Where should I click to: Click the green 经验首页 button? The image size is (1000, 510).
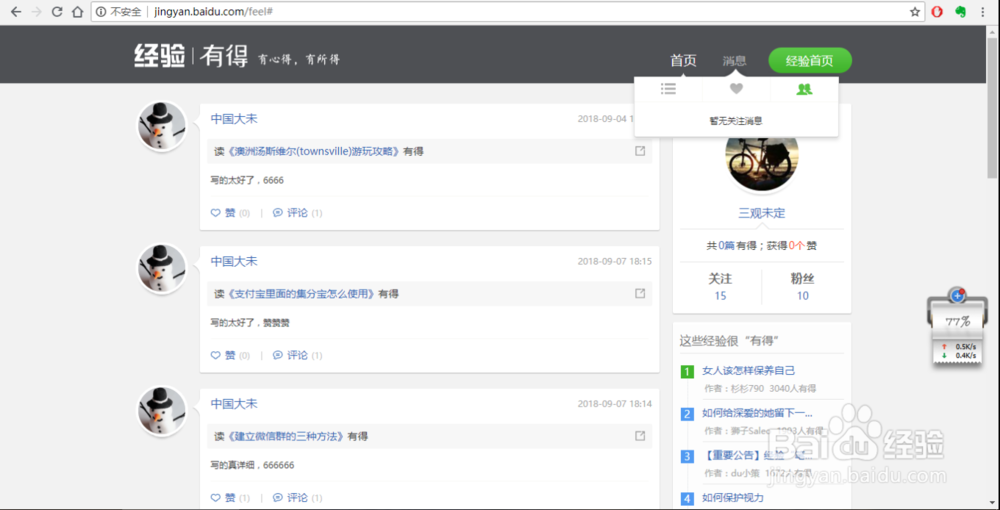810,61
